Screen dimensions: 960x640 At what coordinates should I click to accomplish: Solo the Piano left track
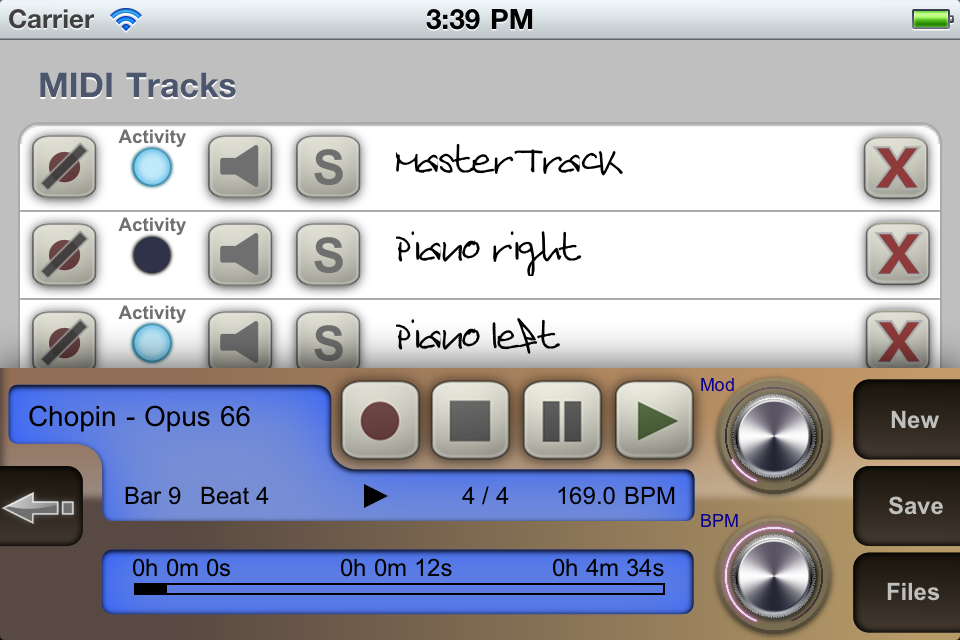click(x=328, y=341)
